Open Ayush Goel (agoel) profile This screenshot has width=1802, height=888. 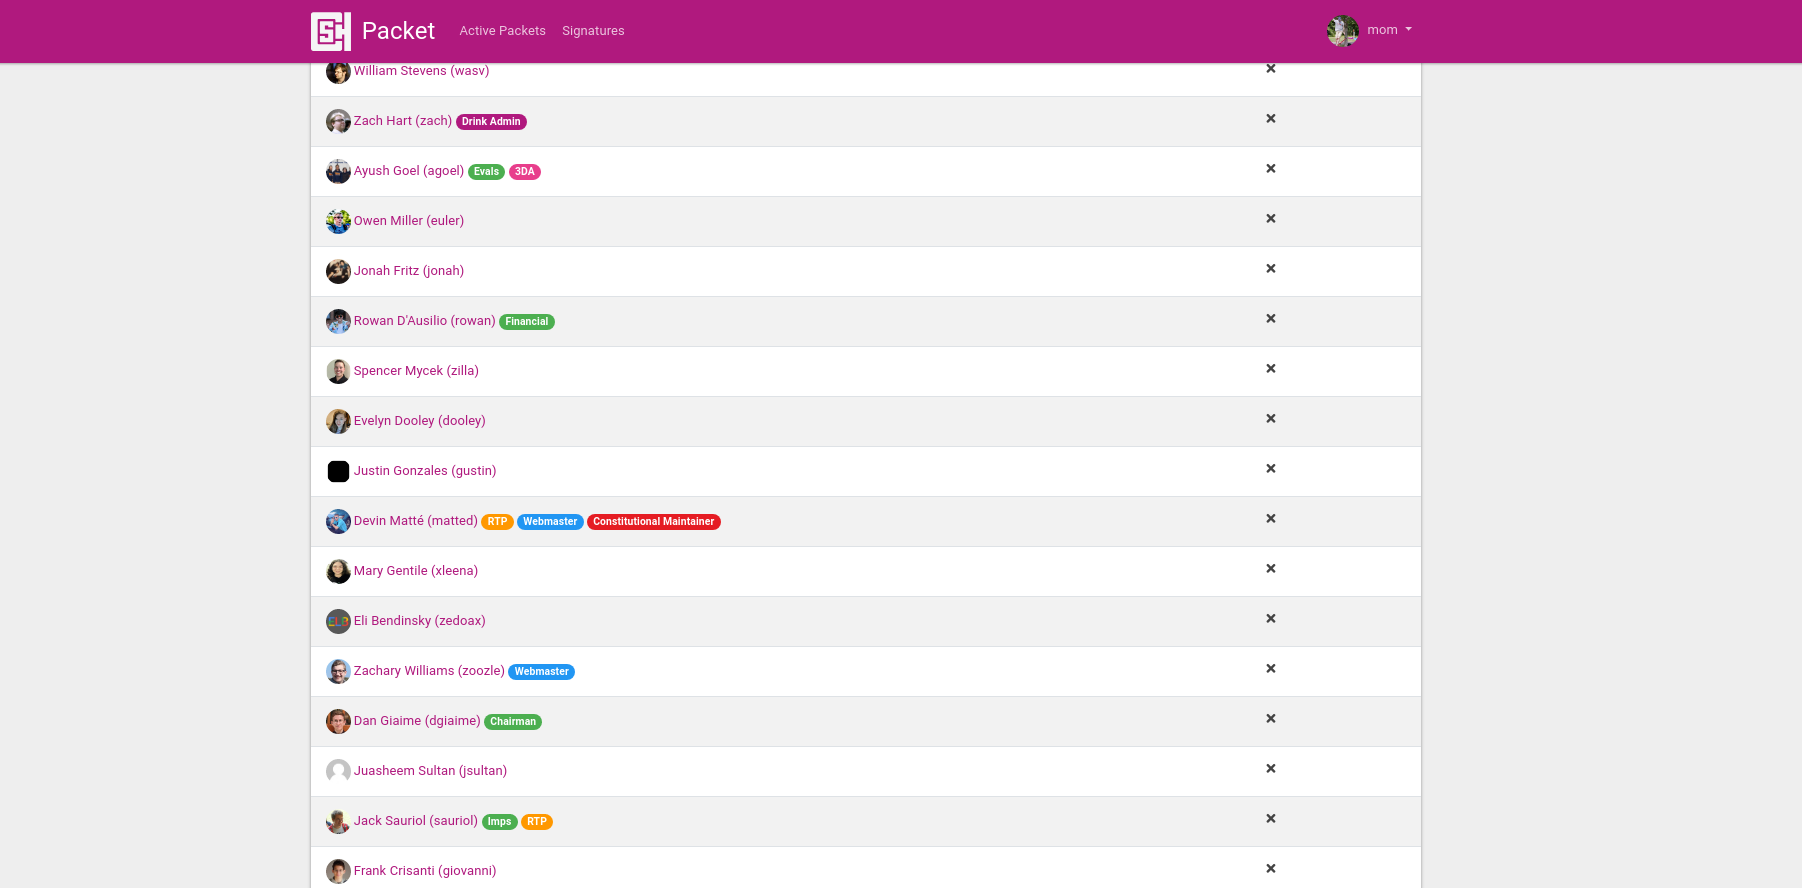[409, 171]
